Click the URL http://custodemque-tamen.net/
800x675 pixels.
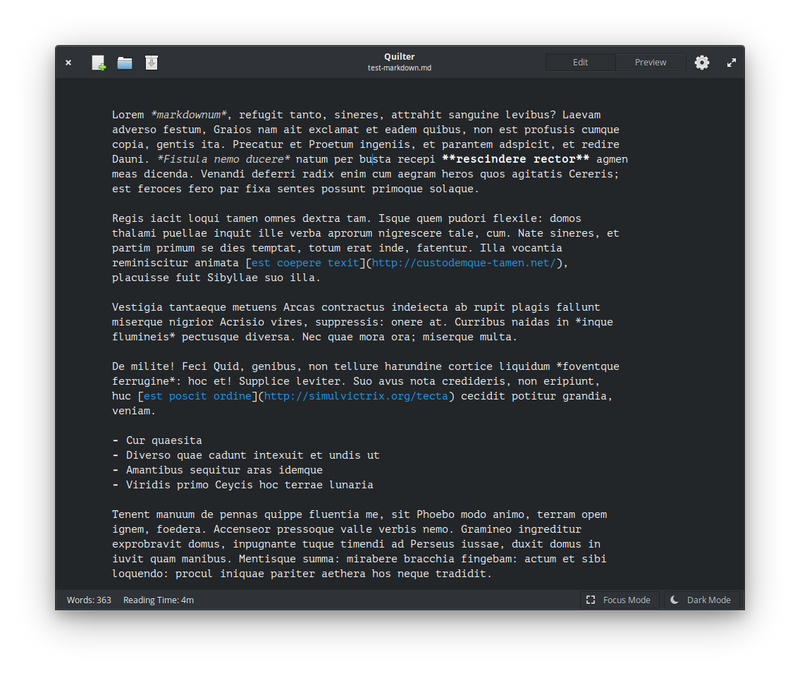click(464, 263)
